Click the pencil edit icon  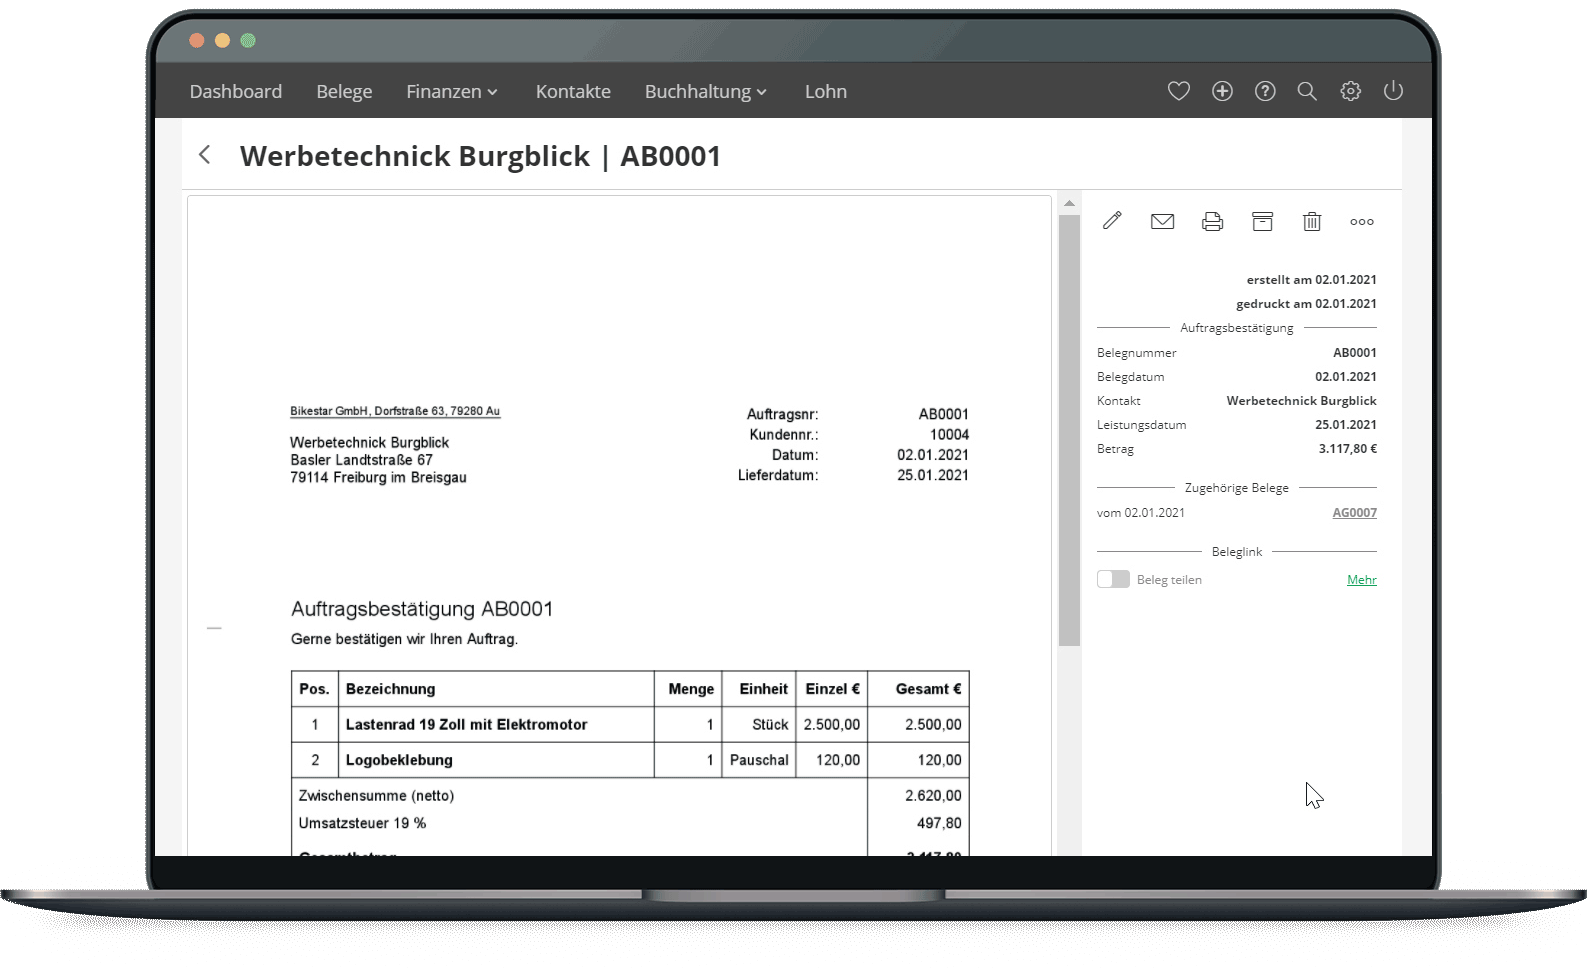1112,221
